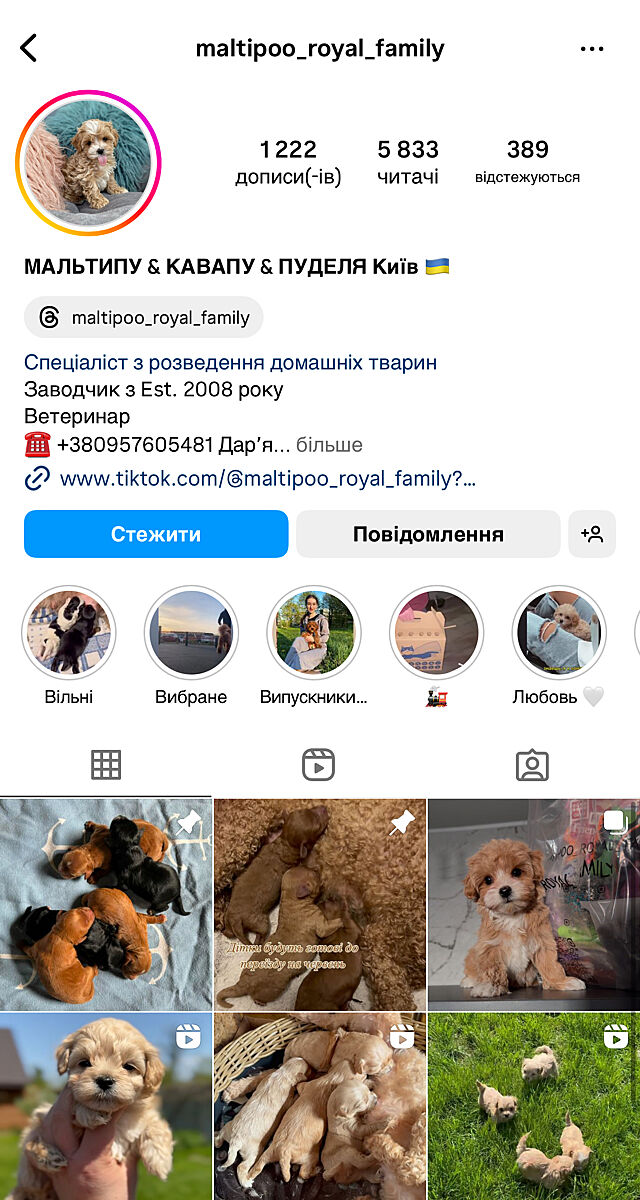The width and height of the screenshot is (640, 1200).
Task: Tap the add-person suggestions icon
Action: point(592,534)
